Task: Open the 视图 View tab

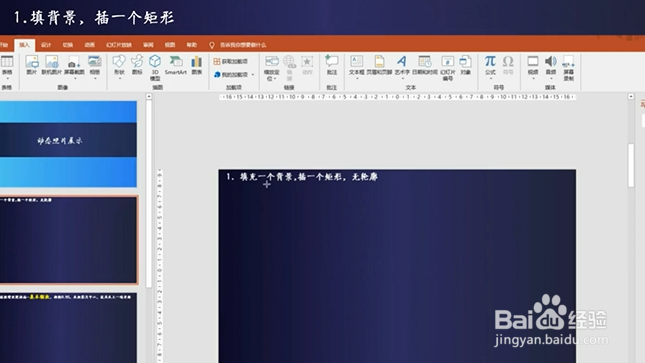Action: tap(170, 45)
